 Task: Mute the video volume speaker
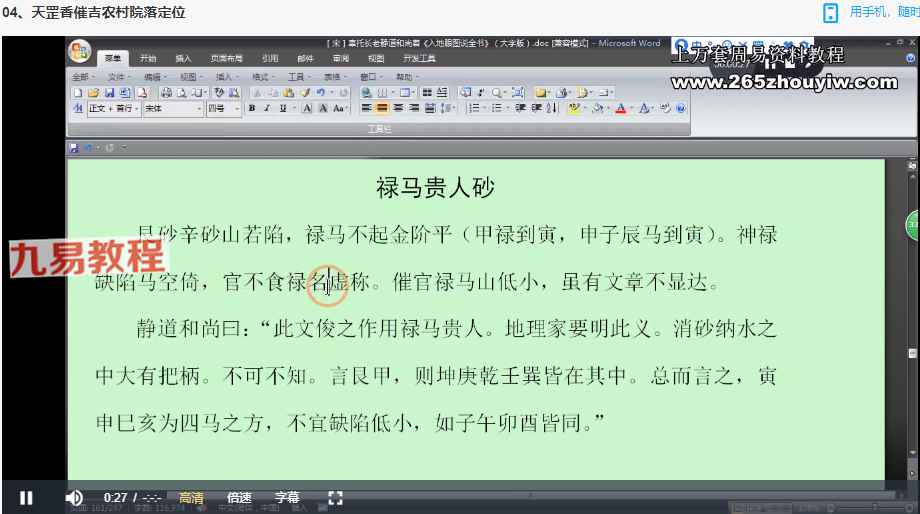74,497
